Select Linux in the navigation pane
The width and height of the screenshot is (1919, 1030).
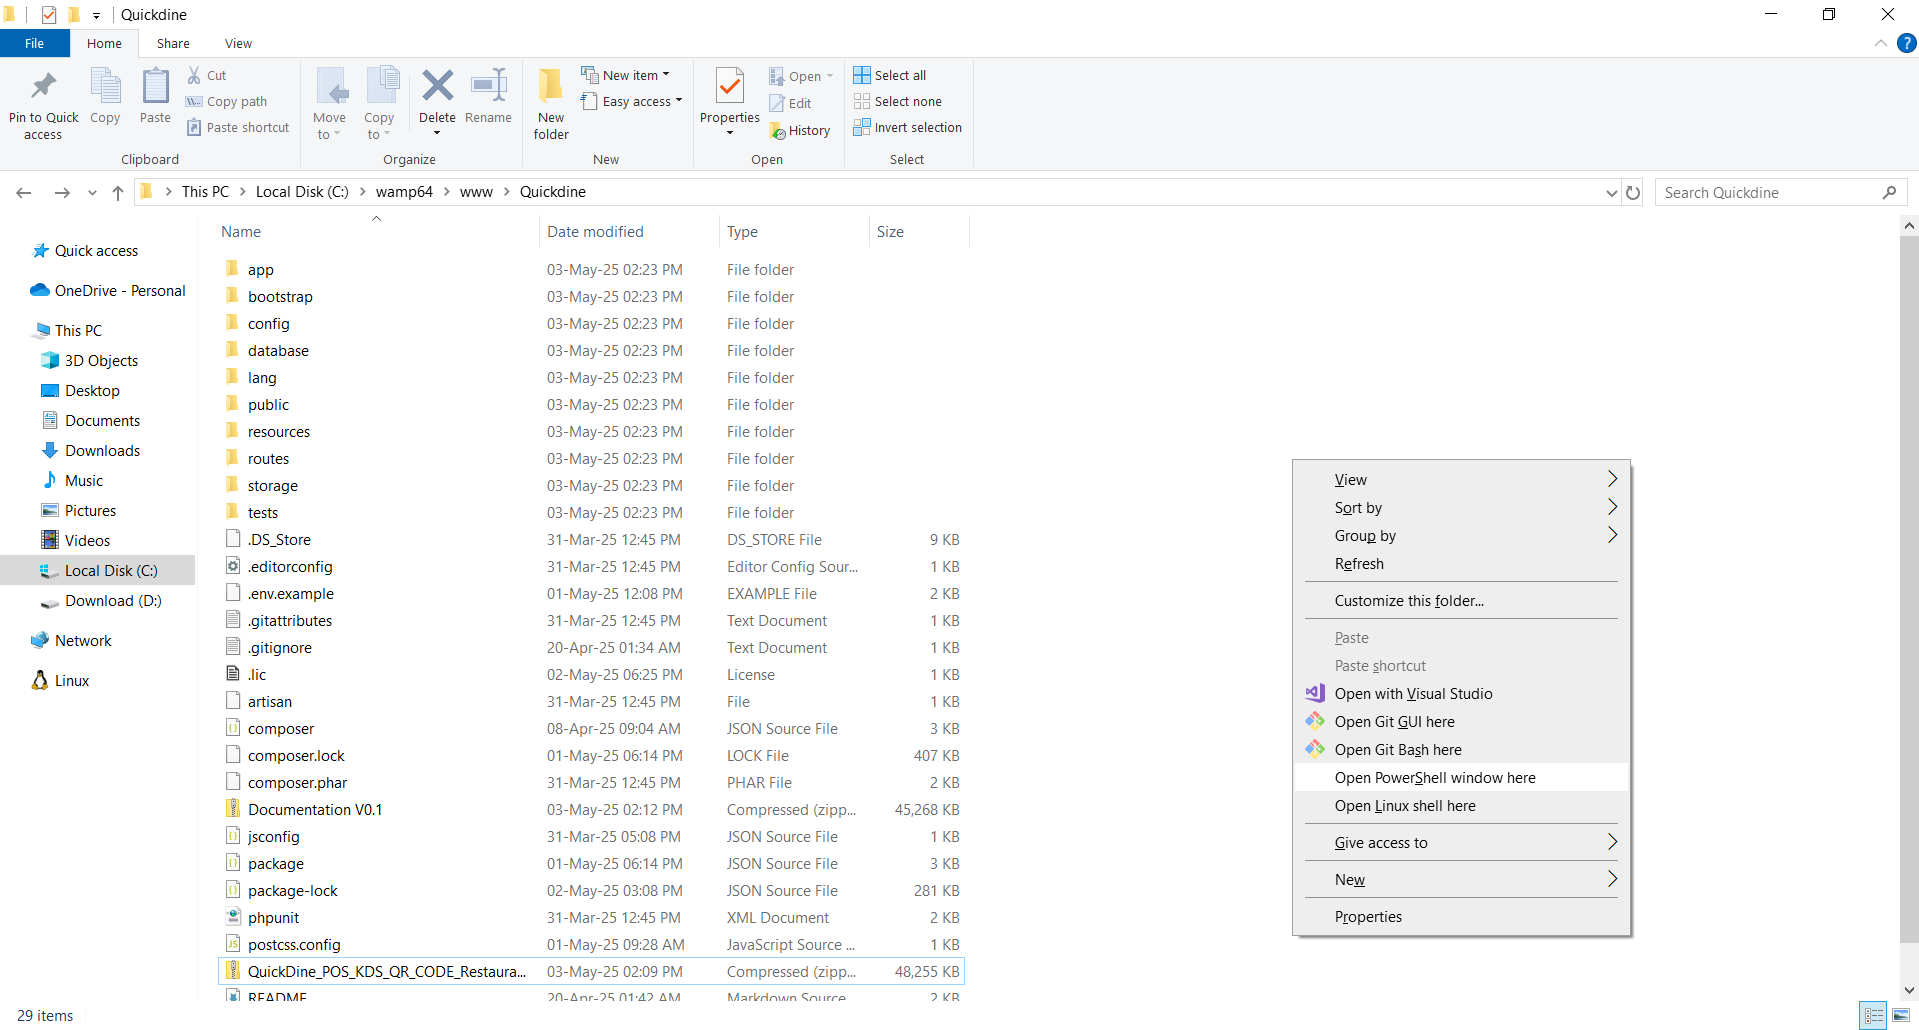[x=72, y=680]
